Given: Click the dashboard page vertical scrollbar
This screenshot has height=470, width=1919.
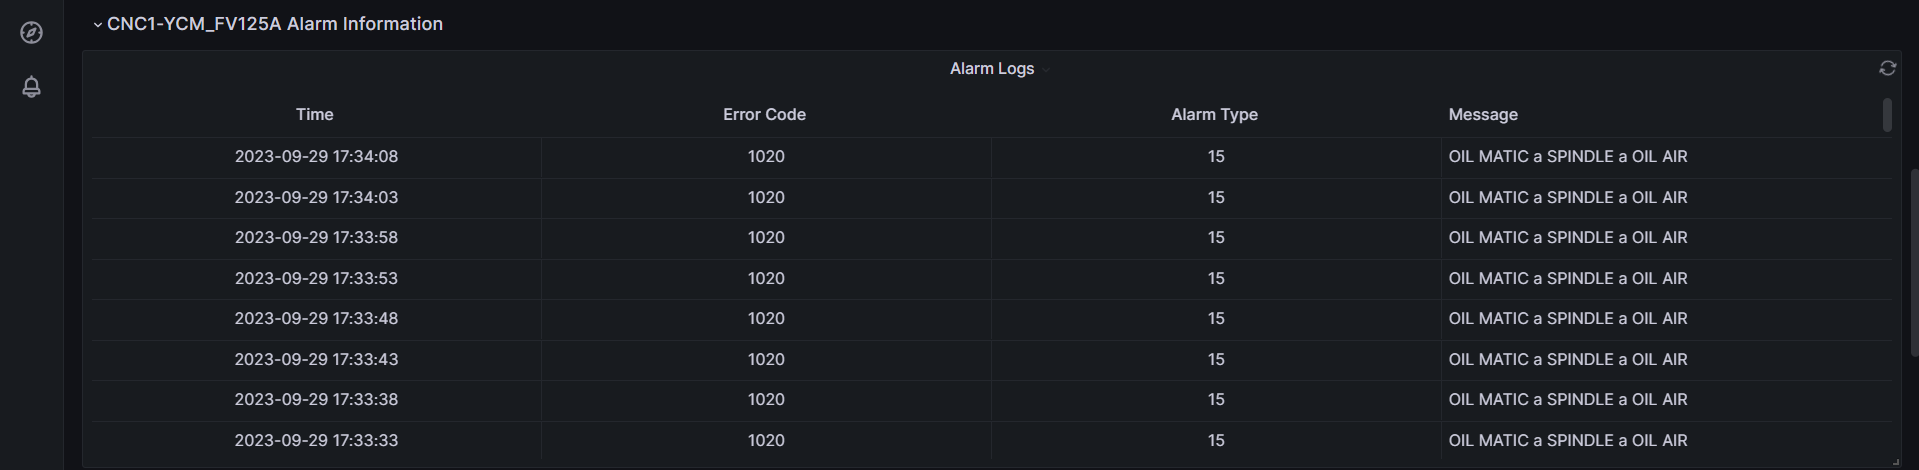Looking at the screenshot, I should [1914, 260].
